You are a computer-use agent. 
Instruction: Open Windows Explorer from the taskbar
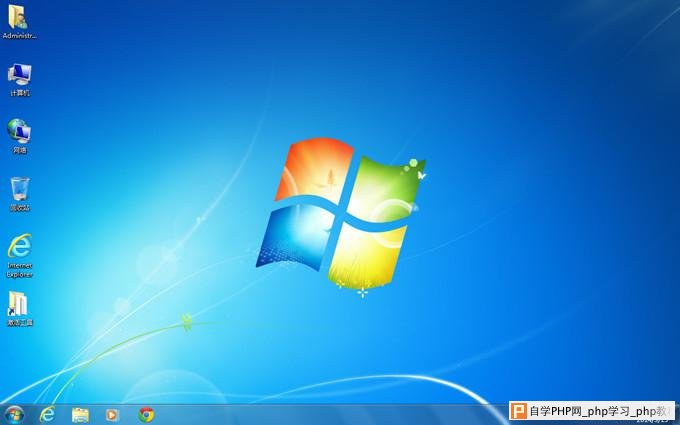click(x=80, y=415)
